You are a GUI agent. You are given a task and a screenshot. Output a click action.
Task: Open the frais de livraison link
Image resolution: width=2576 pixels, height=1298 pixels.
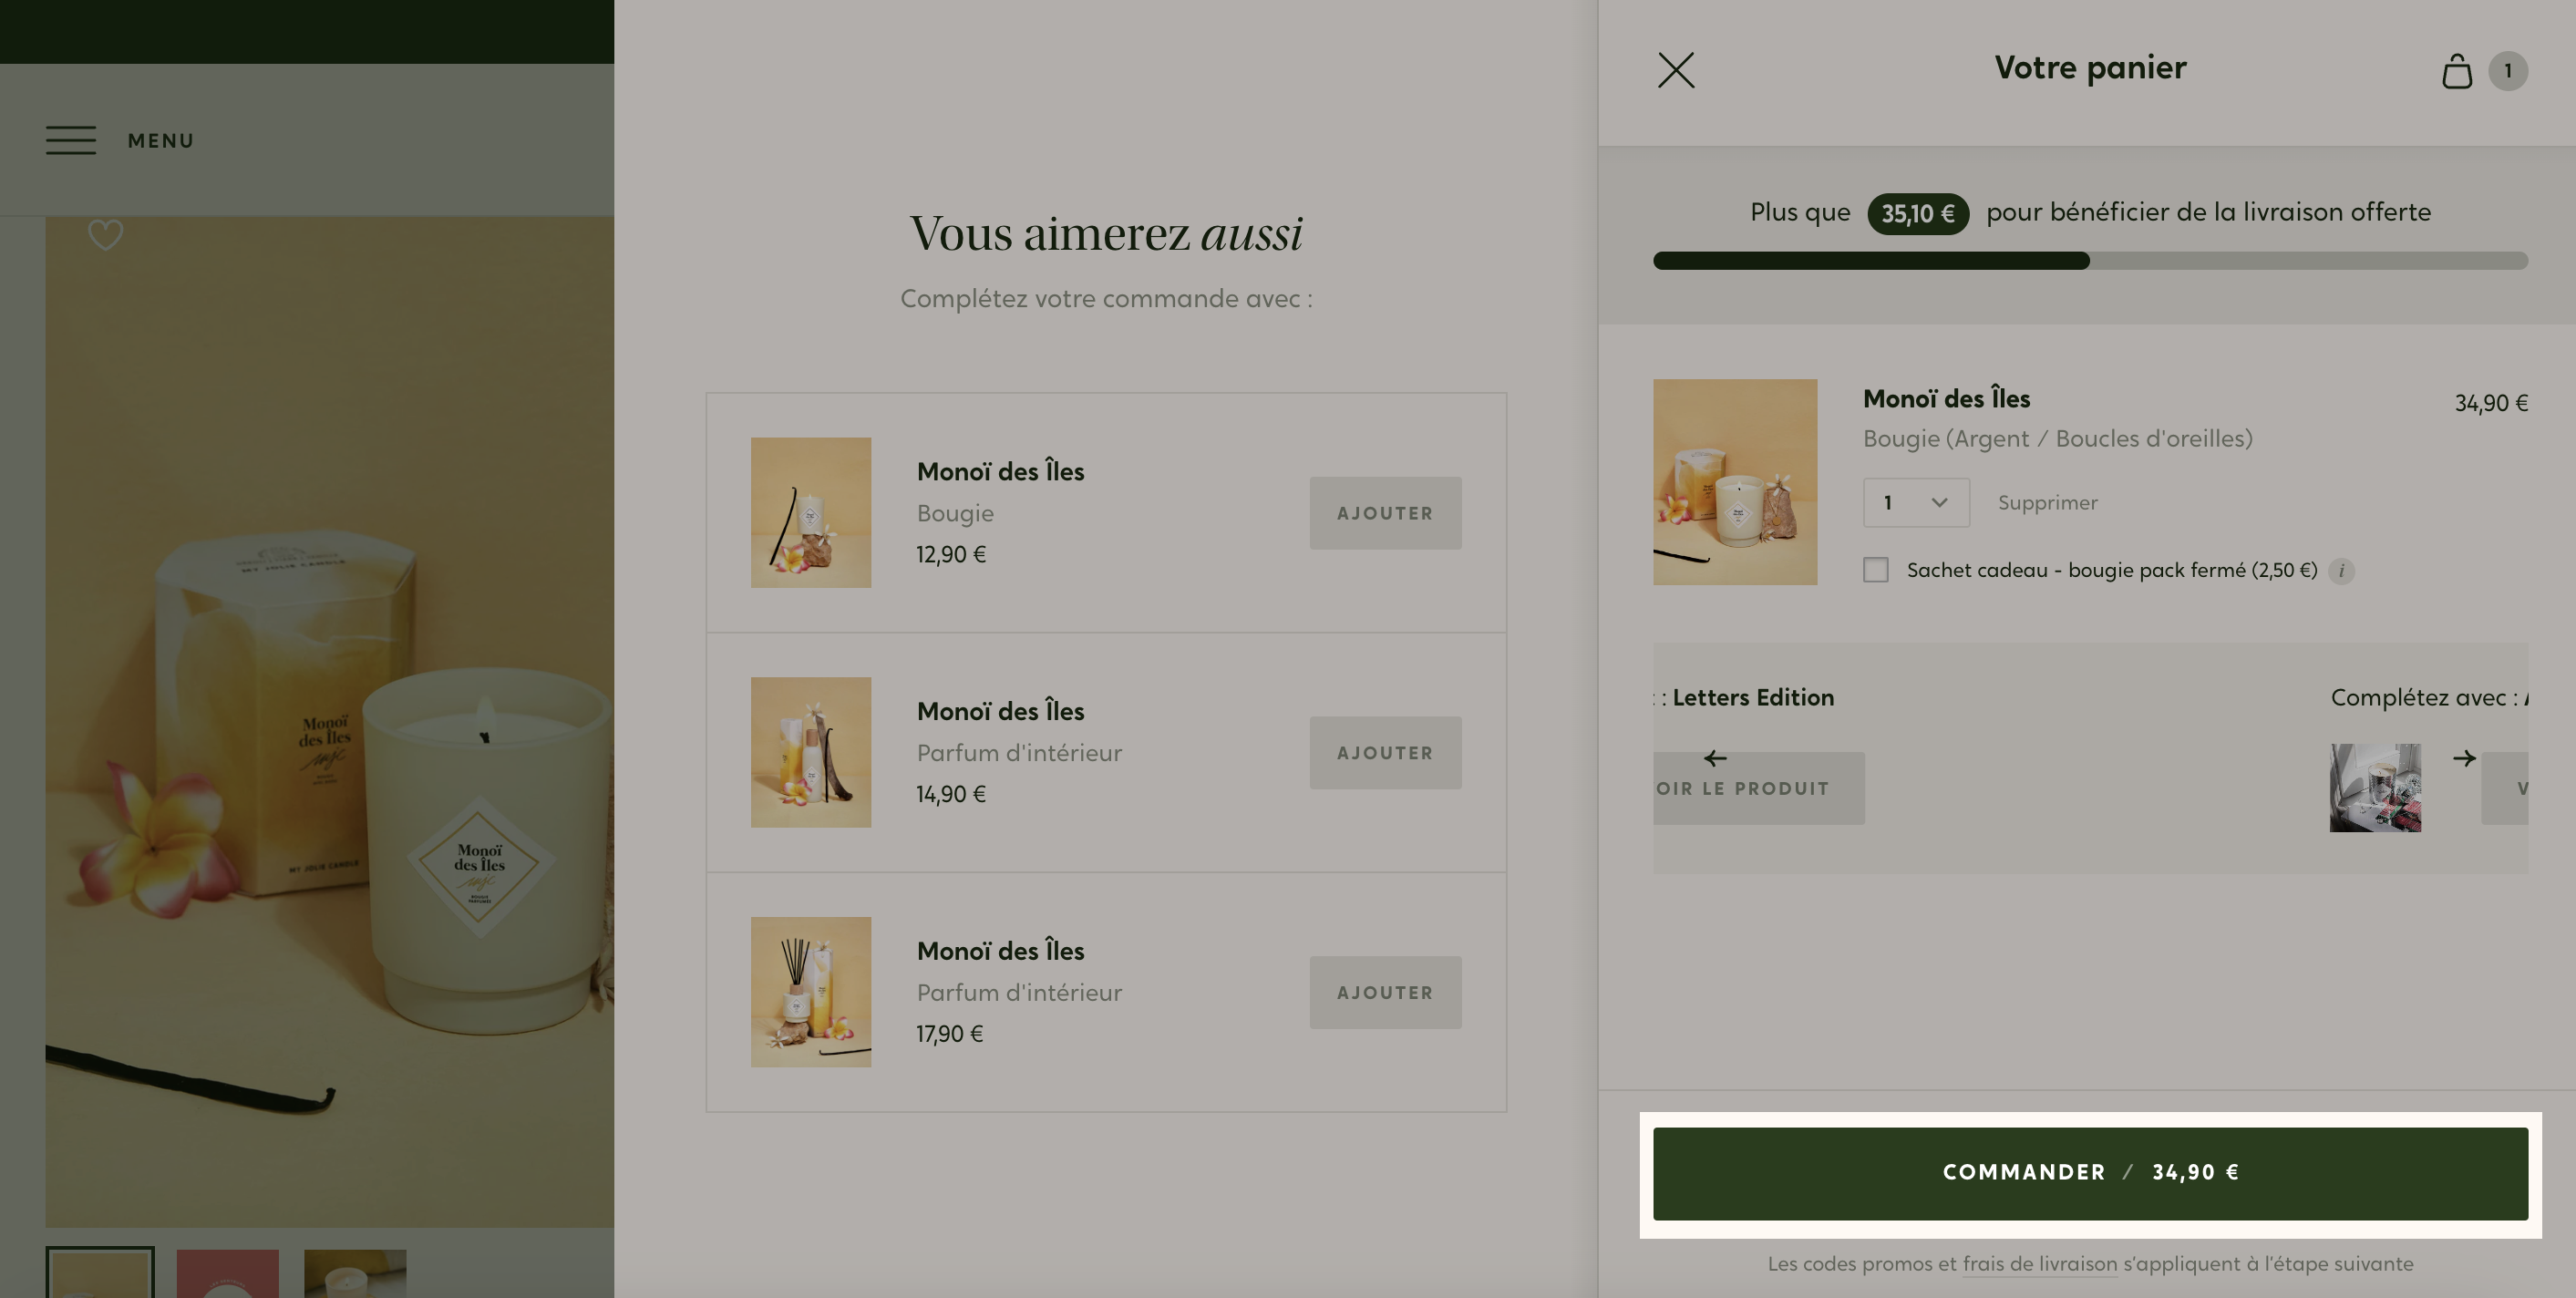pos(2039,1264)
